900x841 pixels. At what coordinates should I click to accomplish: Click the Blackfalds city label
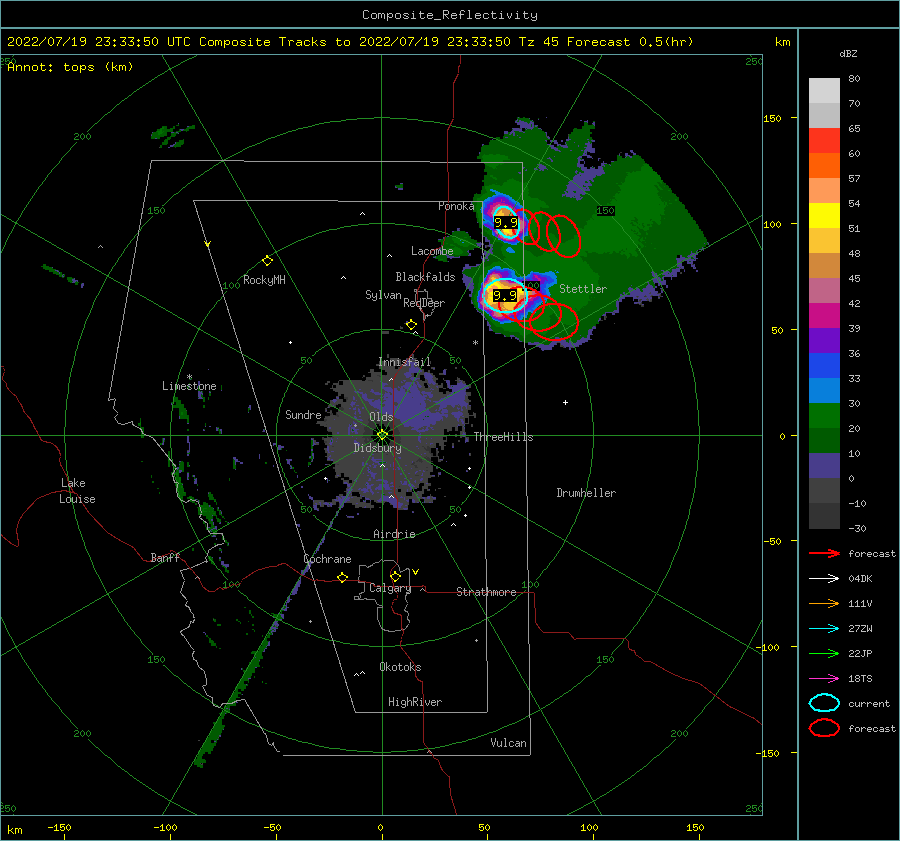tap(425, 277)
